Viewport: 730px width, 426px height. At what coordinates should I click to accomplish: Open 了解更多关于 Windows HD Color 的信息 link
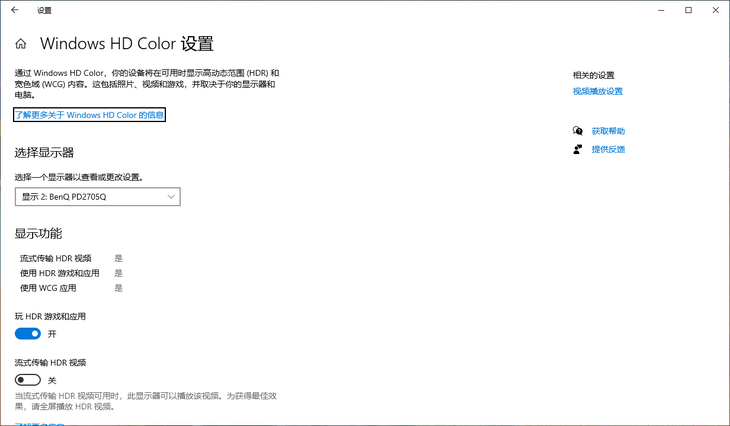[89, 115]
